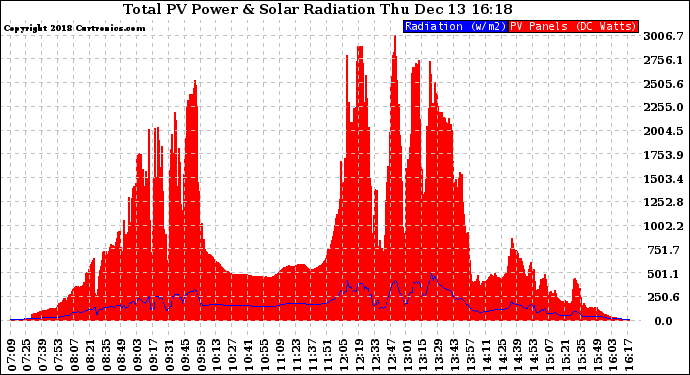
Task: Click the y-axis value 0.0
Action: [x=663, y=321]
